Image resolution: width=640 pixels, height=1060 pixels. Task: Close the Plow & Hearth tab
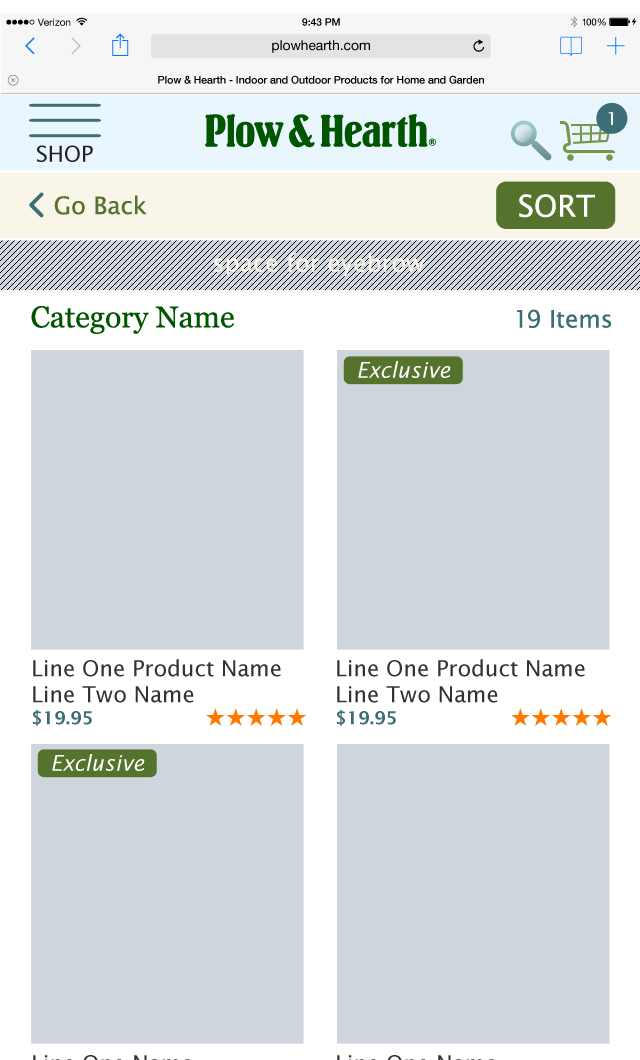point(13,80)
